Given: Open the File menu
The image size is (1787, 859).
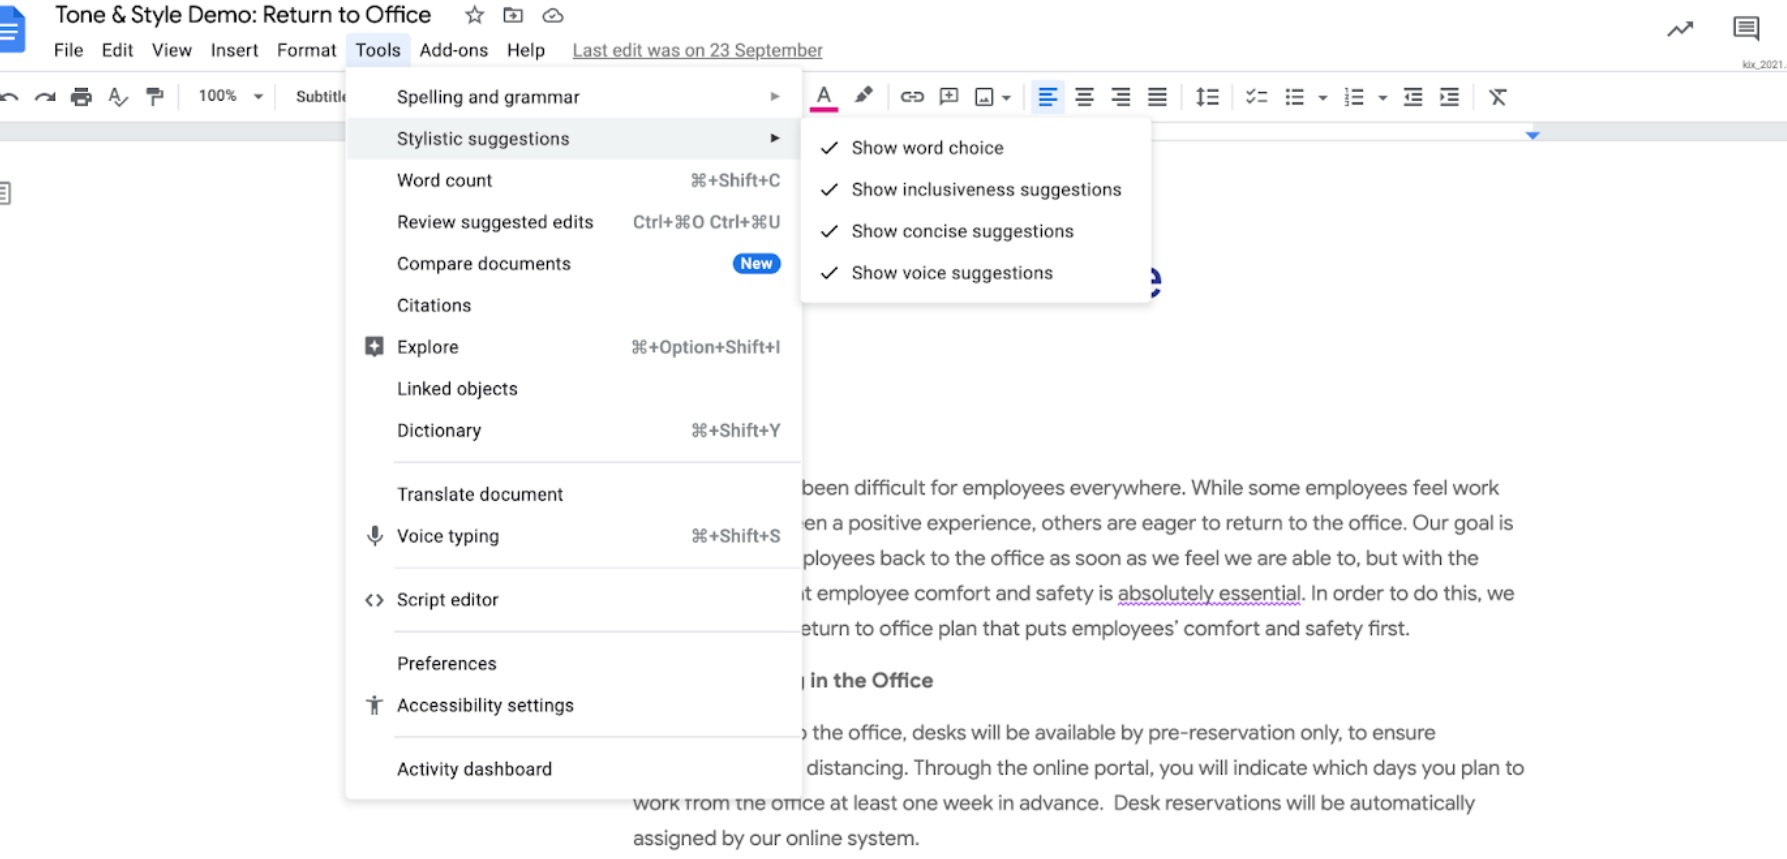Looking at the screenshot, I should point(68,50).
